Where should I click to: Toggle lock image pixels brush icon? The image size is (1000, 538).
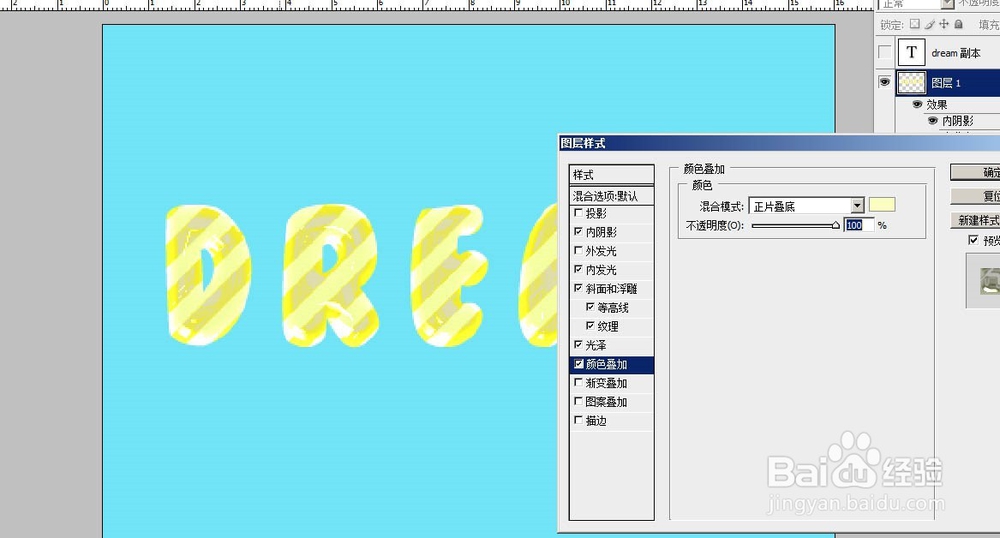(929, 24)
